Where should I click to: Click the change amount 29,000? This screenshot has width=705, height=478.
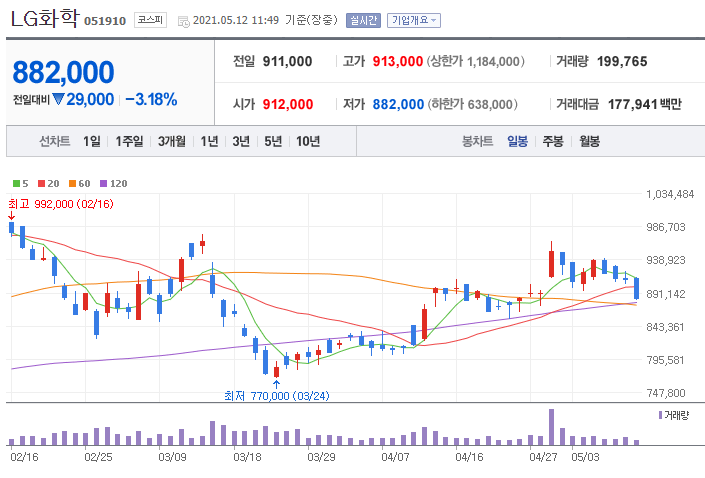tap(90, 99)
